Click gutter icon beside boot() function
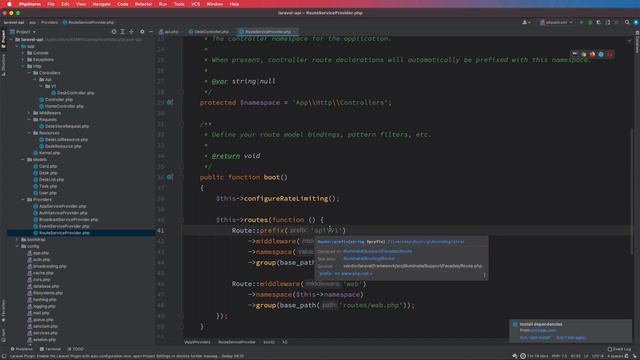The width and height of the screenshot is (640, 360). tap(170, 177)
